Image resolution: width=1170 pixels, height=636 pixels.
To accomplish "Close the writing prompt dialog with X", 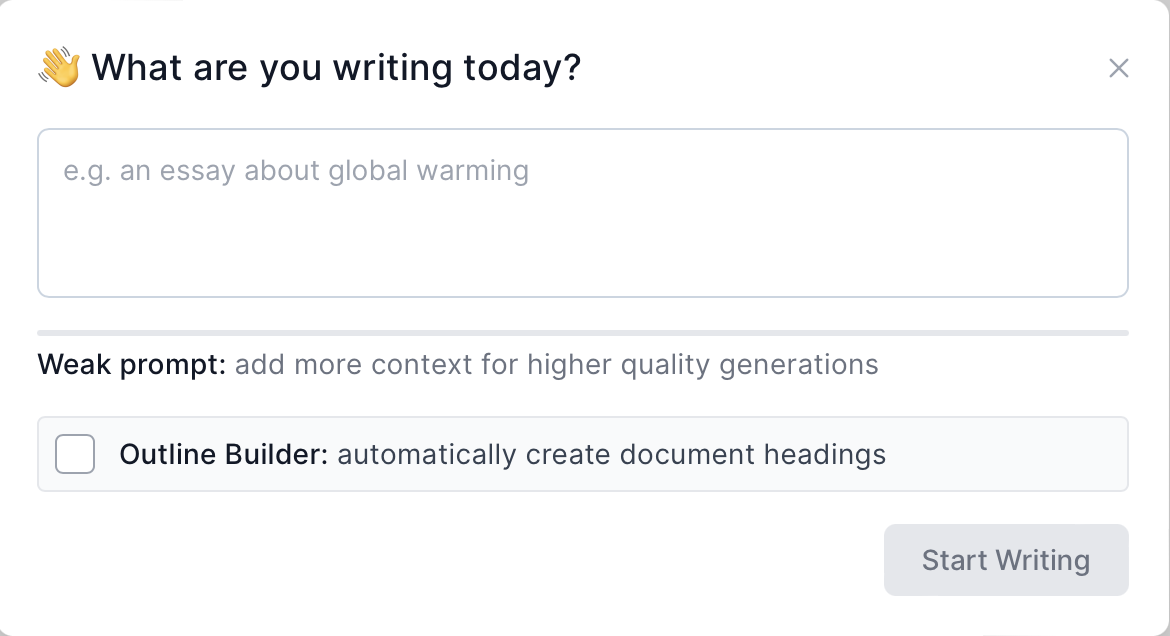I will (1118, 68).
